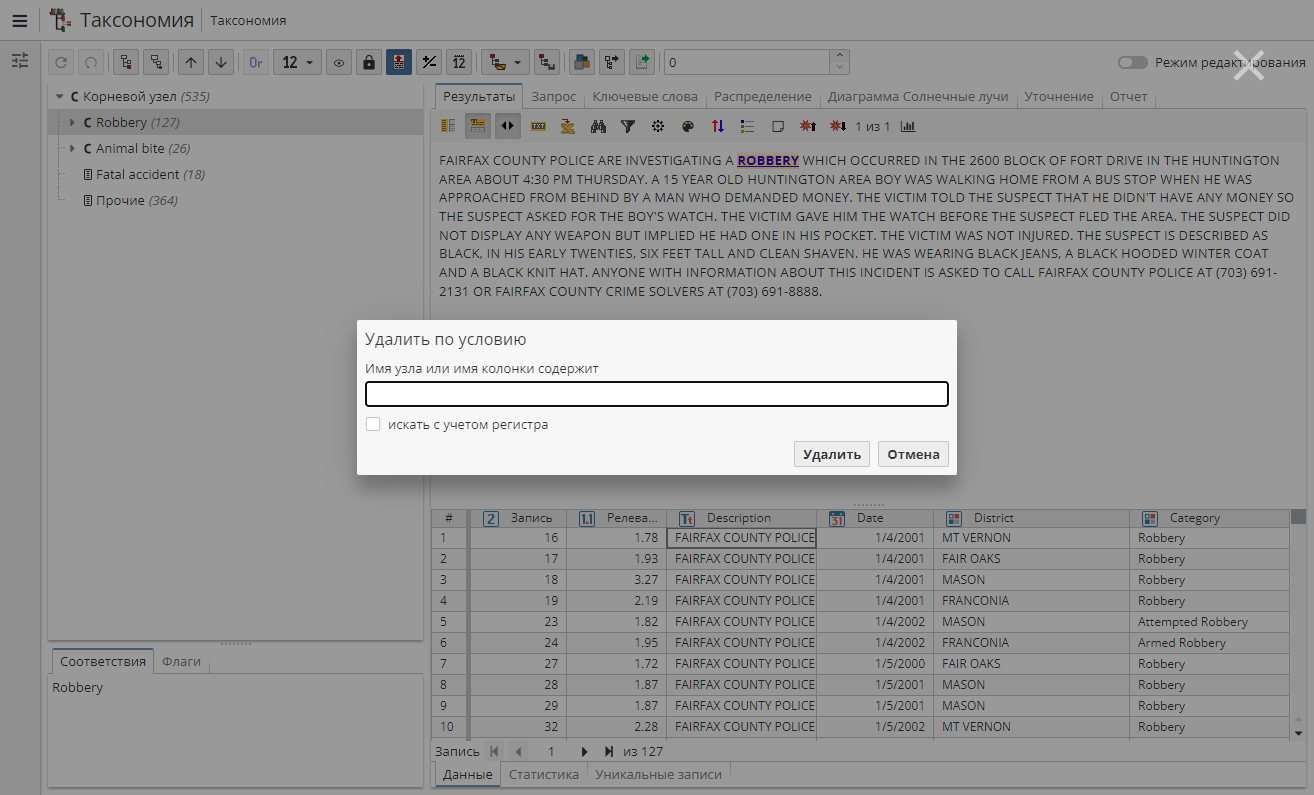
Task: Click the red-blue sort arrows icon
Action: (x=717, y=126)
